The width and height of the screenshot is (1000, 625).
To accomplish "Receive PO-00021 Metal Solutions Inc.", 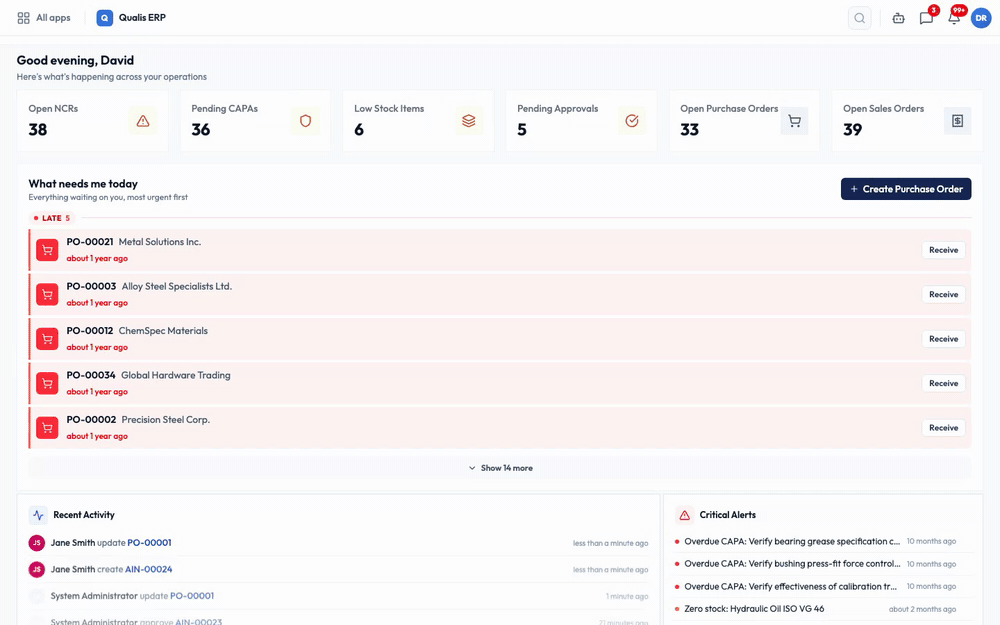I will tap(943, 250).
